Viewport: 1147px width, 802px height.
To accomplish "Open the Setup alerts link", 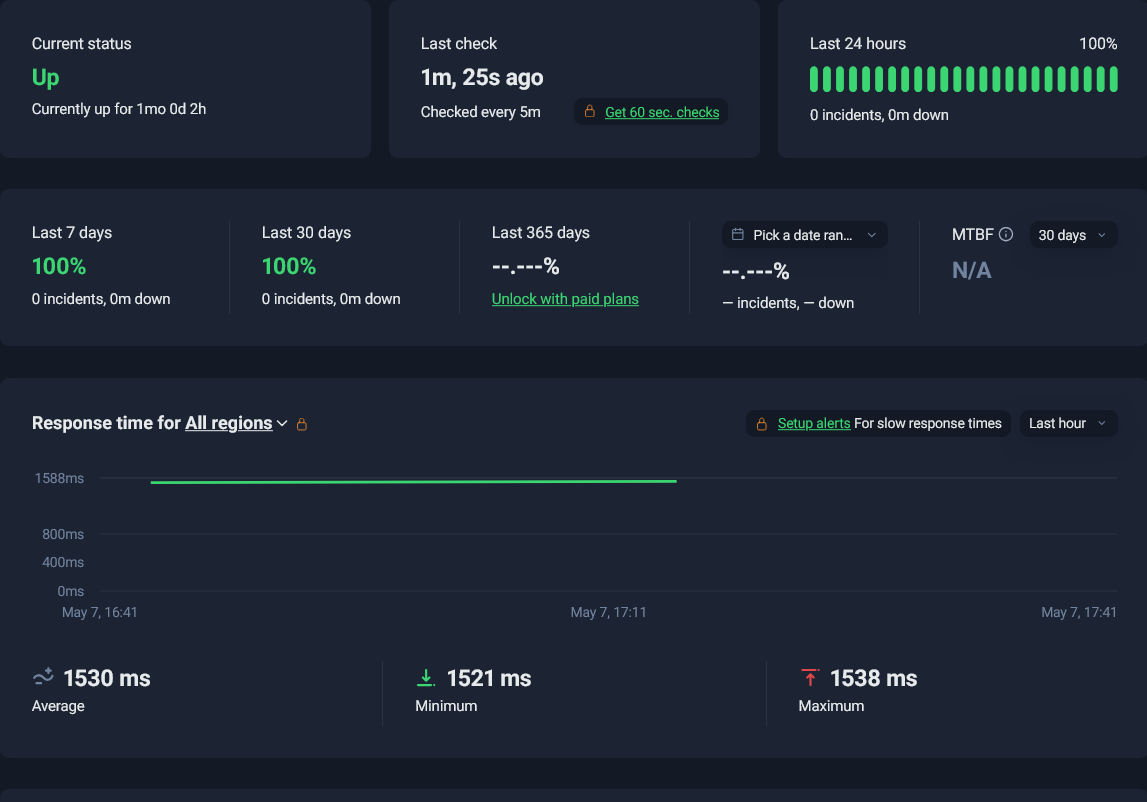I will [813, 423].
